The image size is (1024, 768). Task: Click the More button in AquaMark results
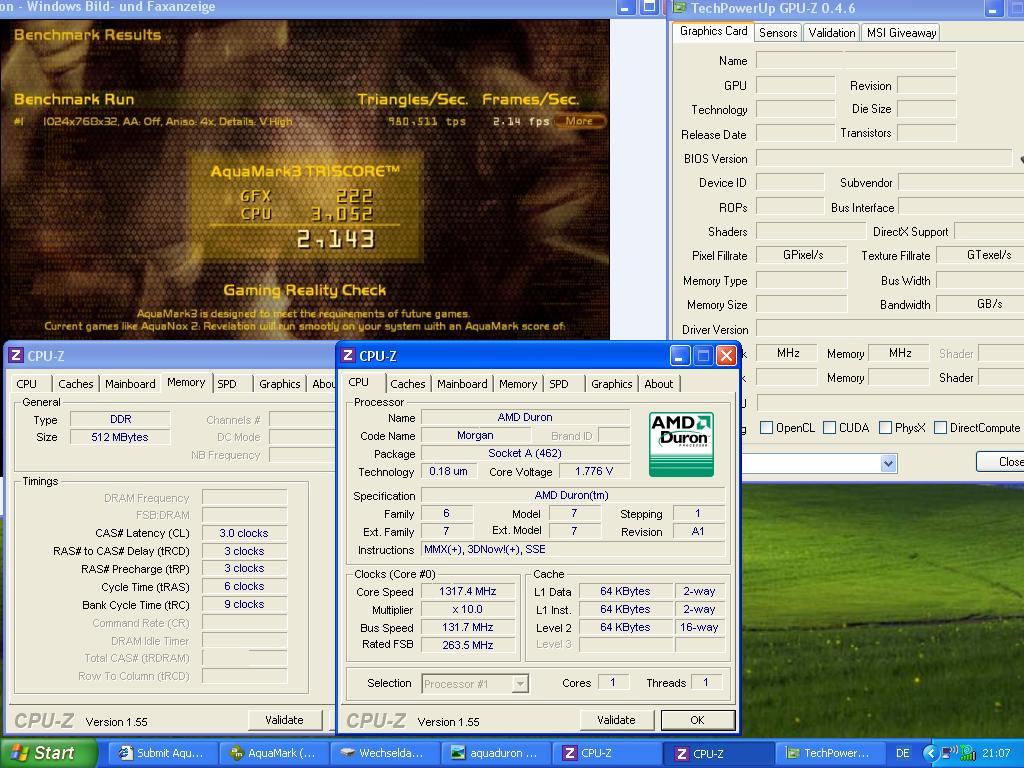[x=579, y=121]
